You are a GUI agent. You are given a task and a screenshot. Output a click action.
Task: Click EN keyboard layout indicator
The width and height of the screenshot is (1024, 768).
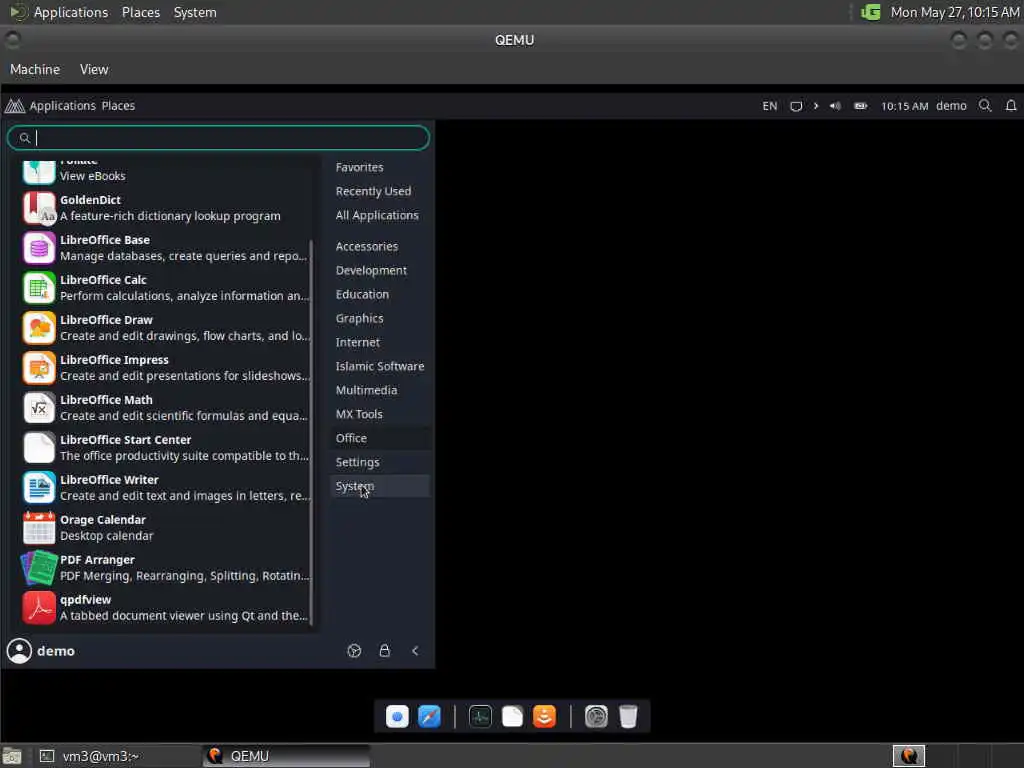click(x=769, y=106)
